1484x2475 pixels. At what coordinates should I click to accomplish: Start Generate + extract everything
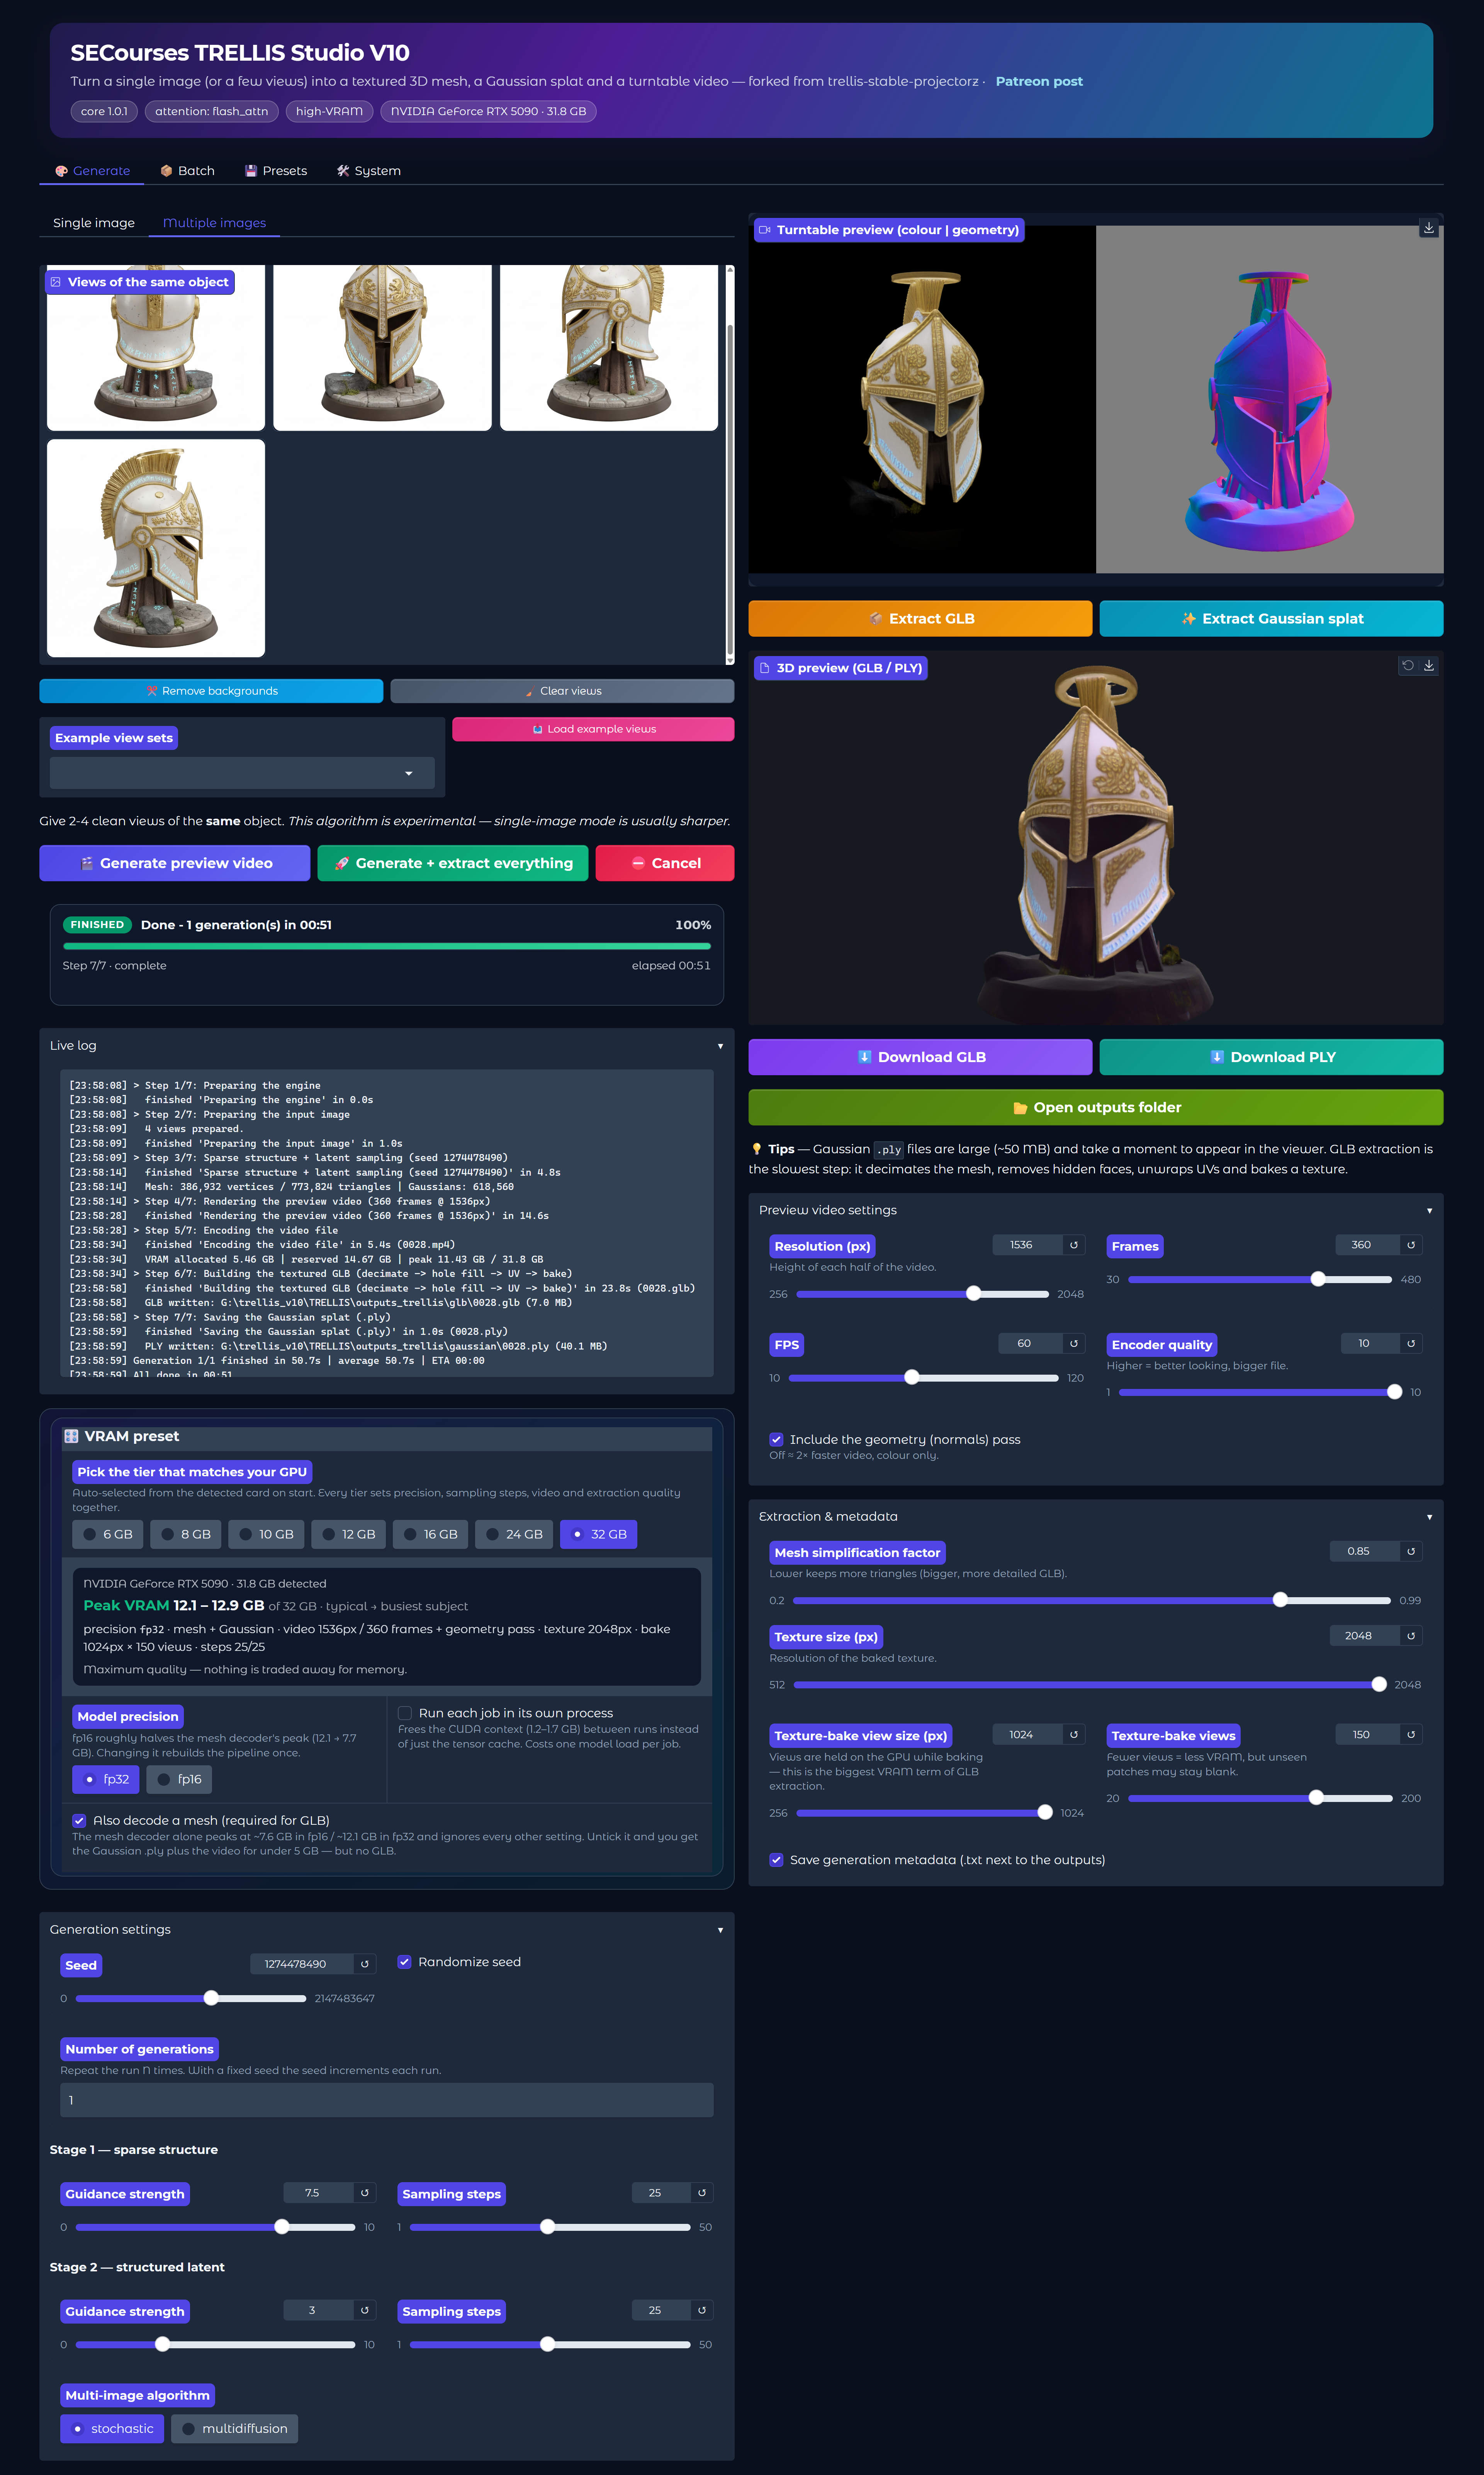(453, 863)
